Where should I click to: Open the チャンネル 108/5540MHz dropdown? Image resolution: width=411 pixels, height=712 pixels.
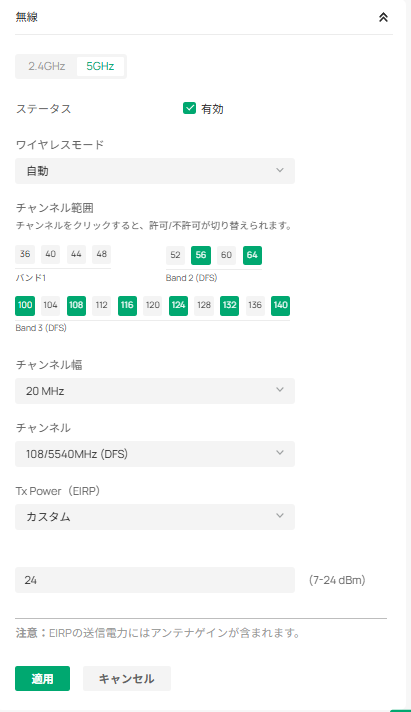pyautogui.click(x=155, y=454)
